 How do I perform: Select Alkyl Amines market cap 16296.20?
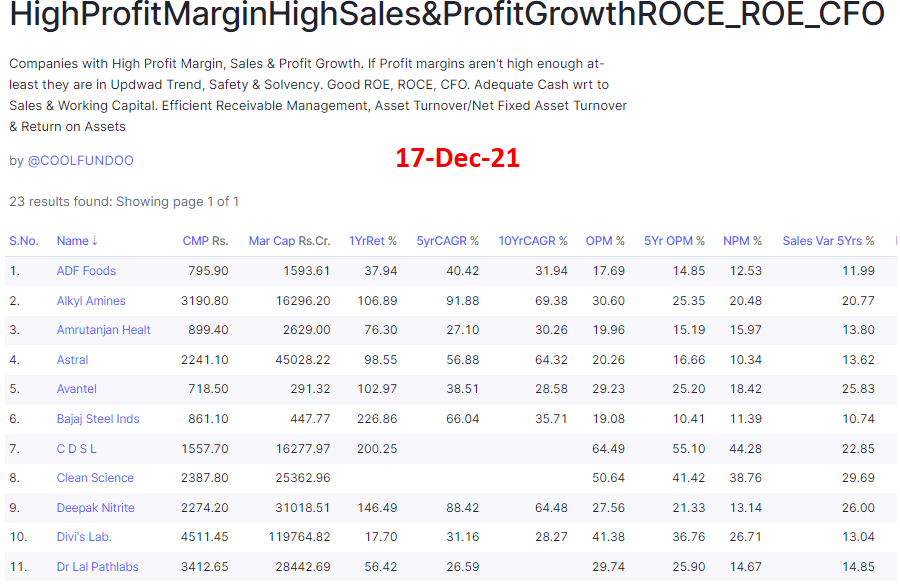tap(303, 300)
